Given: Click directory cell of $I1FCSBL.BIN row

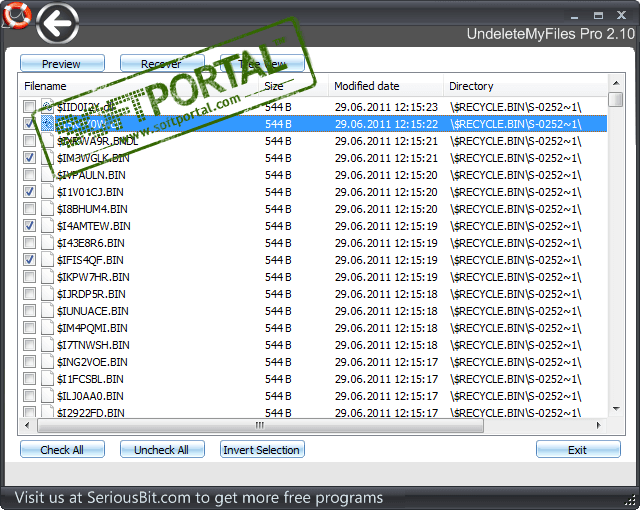Looking at the screenshot, I should (x=516, y=379).
